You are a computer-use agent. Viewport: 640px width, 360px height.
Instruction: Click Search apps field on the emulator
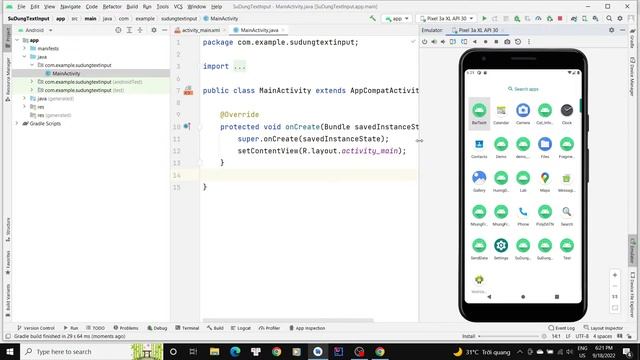pyautogui.click(x=523, y=89)
